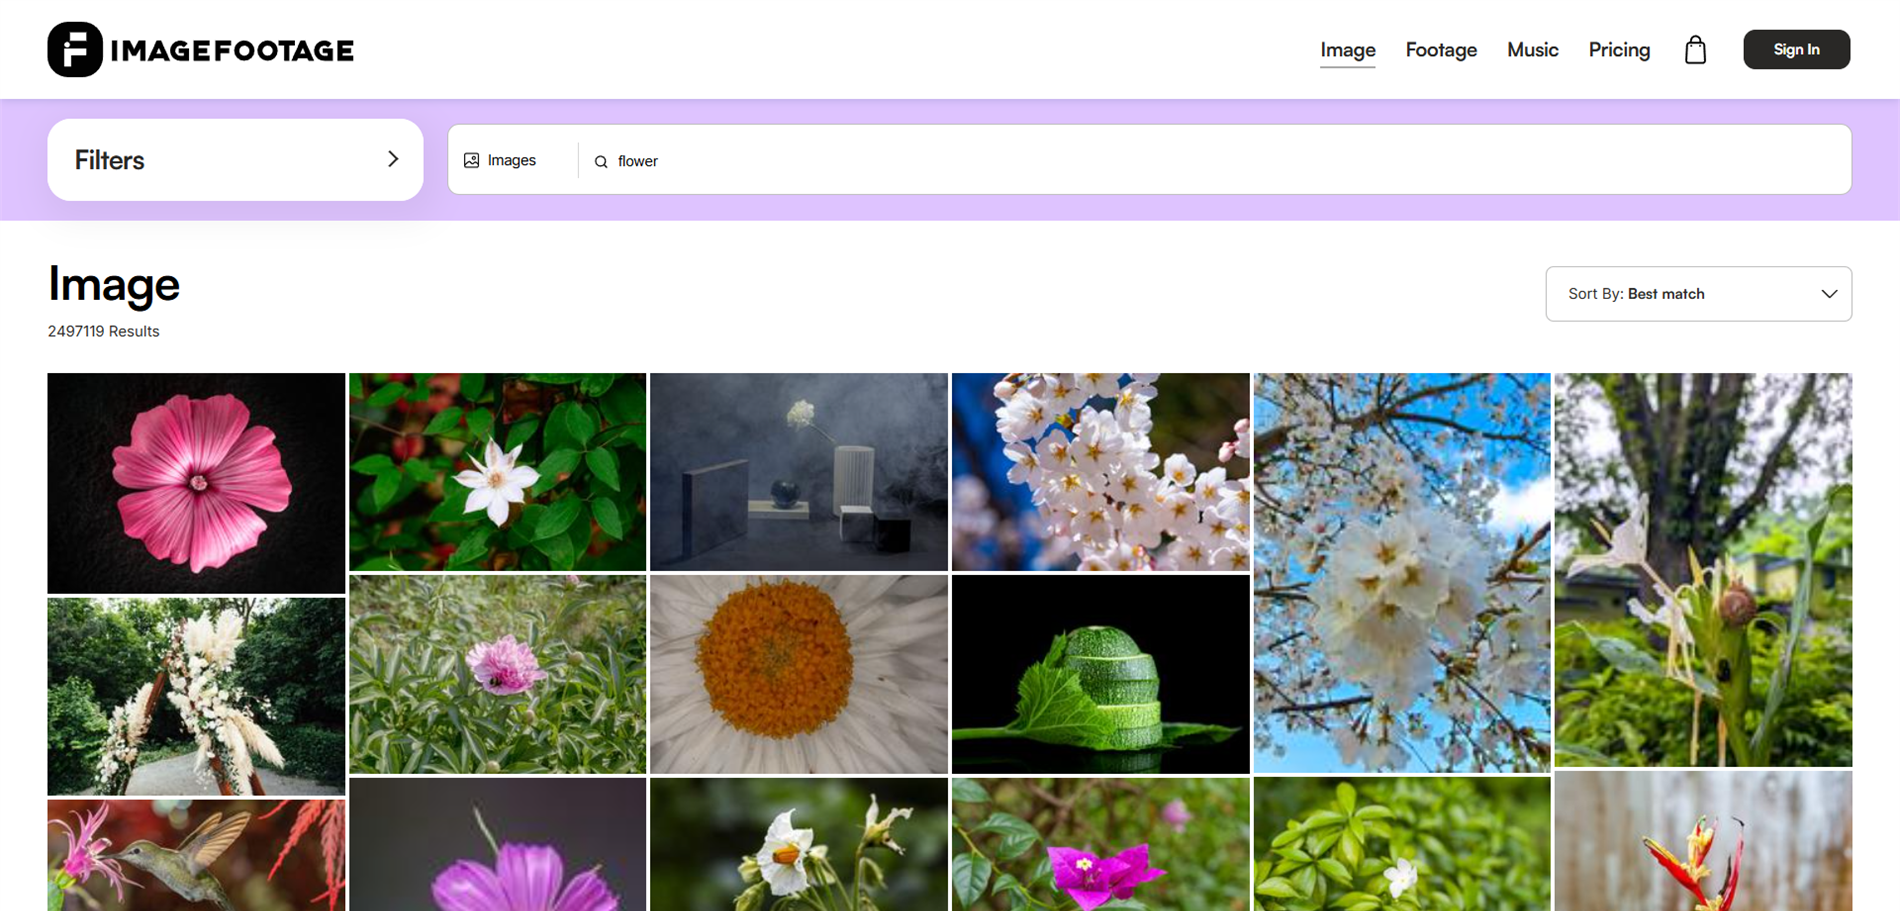Switch to the Footage nav item
This screenshot has height=911, width=1900.
(x=1441, y=50)
